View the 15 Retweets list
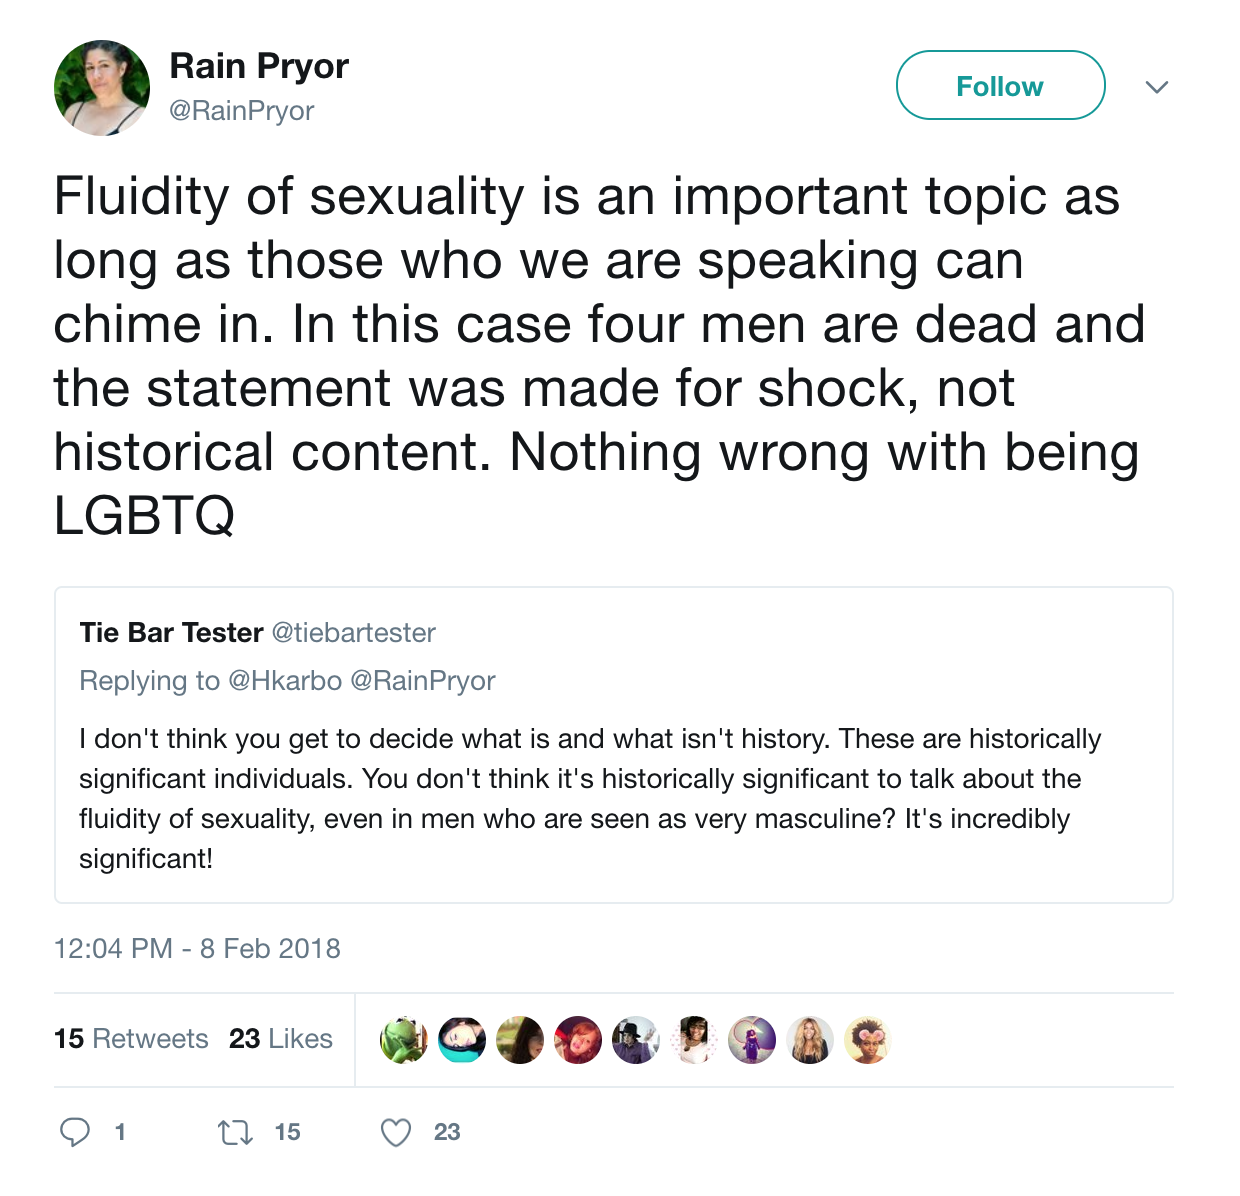Image resolution: width=1240 pixels, height=1196 pixels. (131, 1039)
